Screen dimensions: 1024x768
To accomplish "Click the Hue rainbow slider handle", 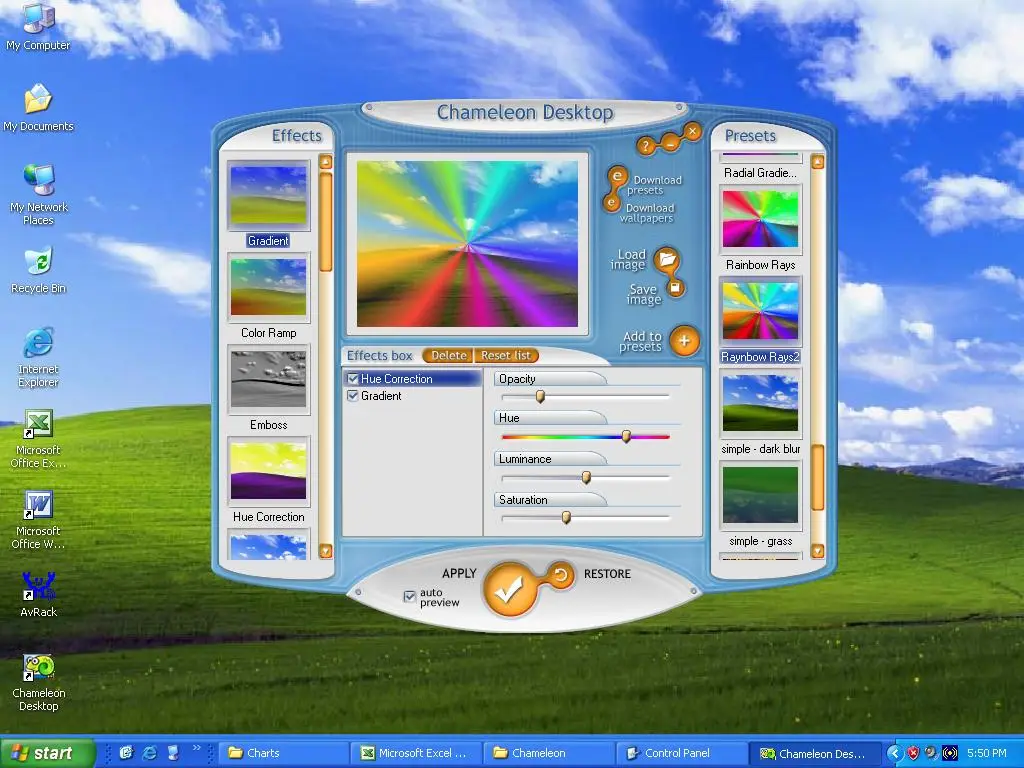I will [626, 436].
